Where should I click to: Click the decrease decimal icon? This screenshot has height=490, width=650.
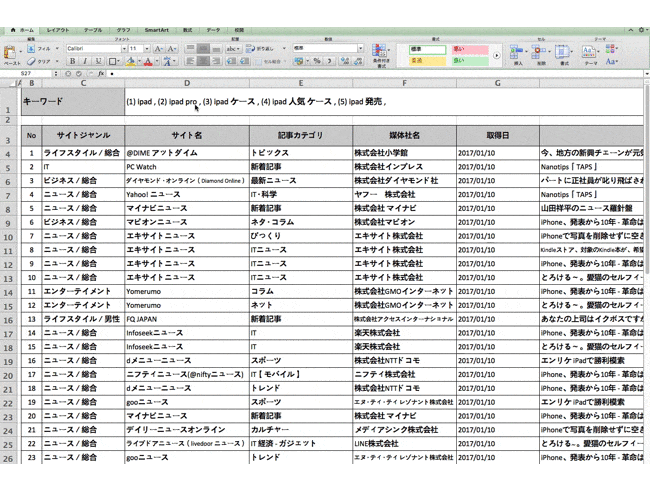tap(358, 61)
